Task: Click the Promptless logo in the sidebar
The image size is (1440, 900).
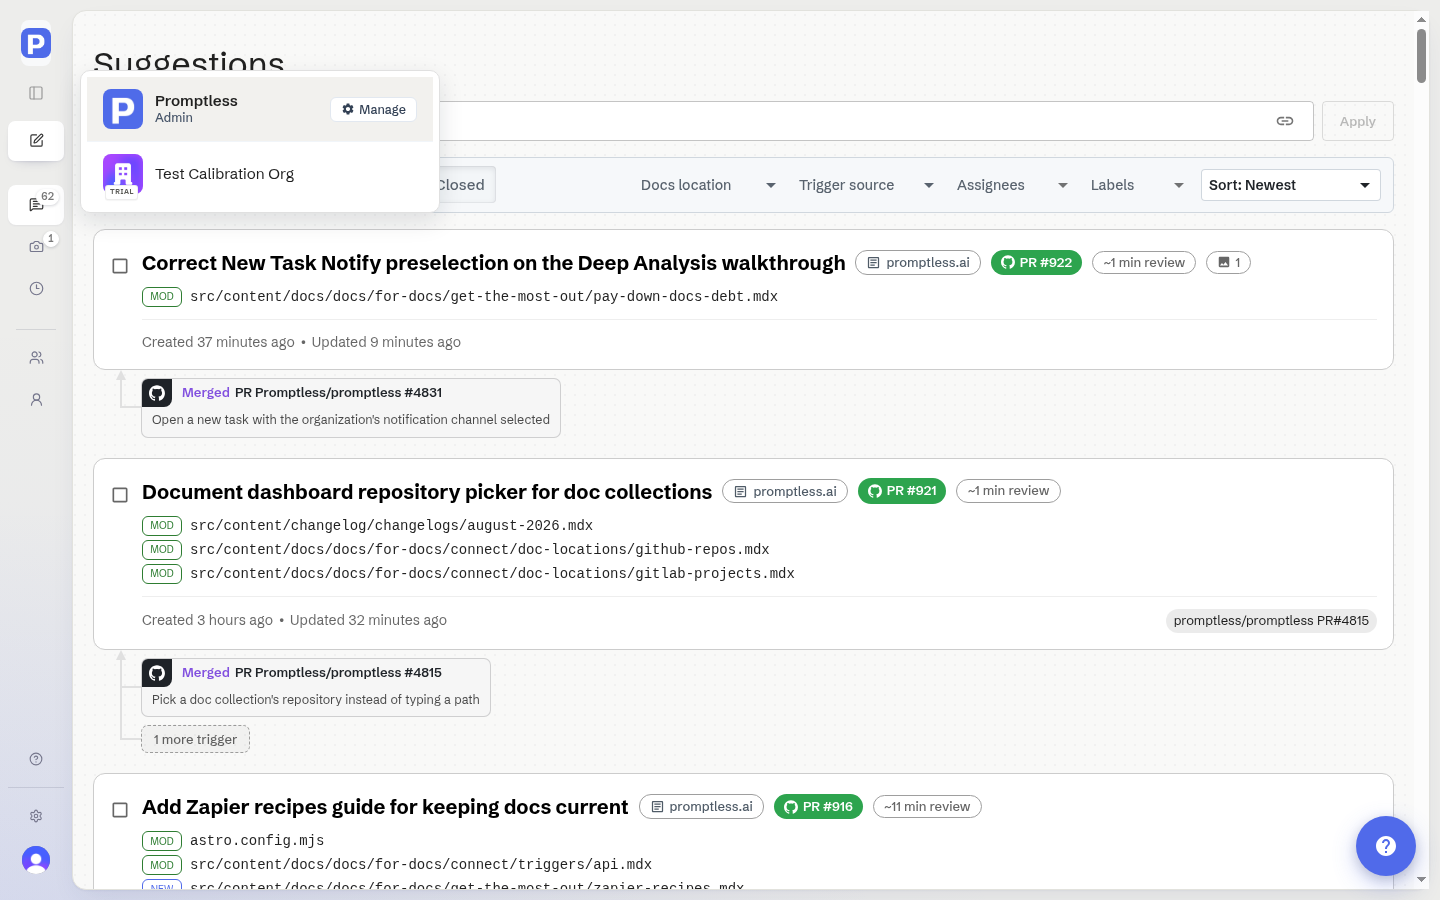Action: click(36, 43)
